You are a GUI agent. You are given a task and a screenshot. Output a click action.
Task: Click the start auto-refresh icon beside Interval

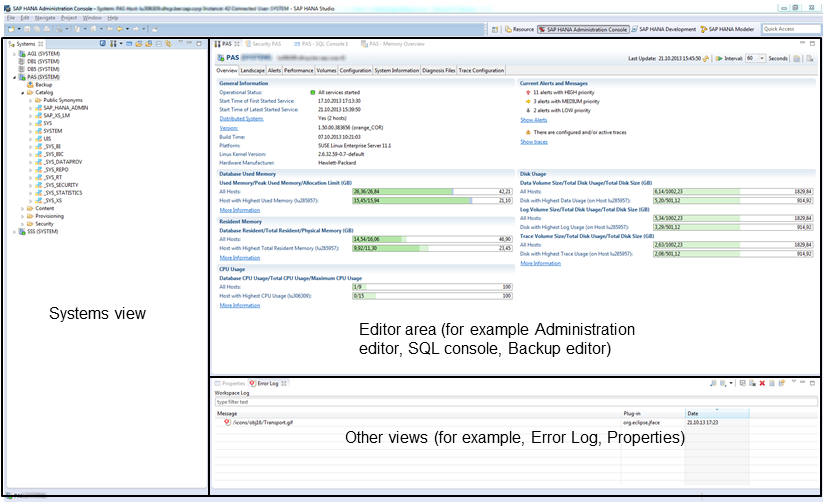click(x=718, y=59)
